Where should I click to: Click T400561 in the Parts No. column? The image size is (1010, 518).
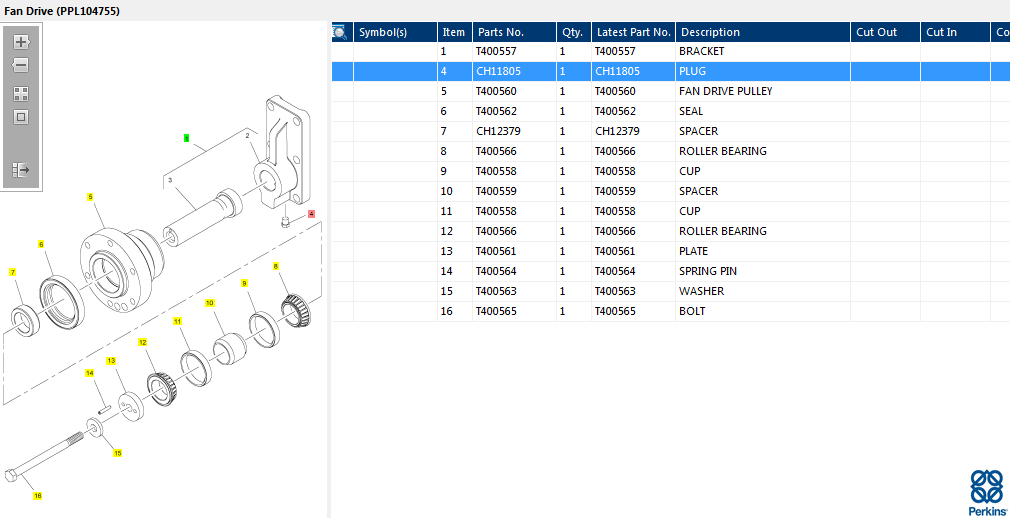(x=496, y=251)
